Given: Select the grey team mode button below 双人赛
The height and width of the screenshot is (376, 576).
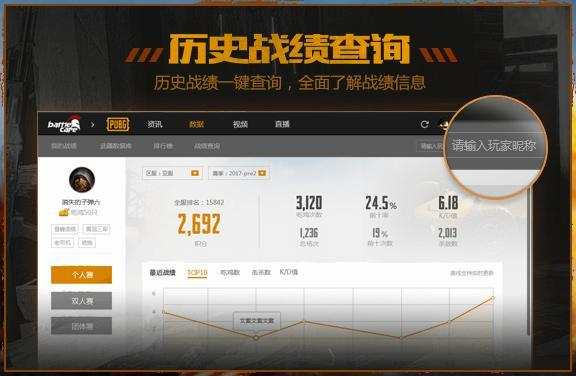Looking at the screenshot, I should click(82, 326).
